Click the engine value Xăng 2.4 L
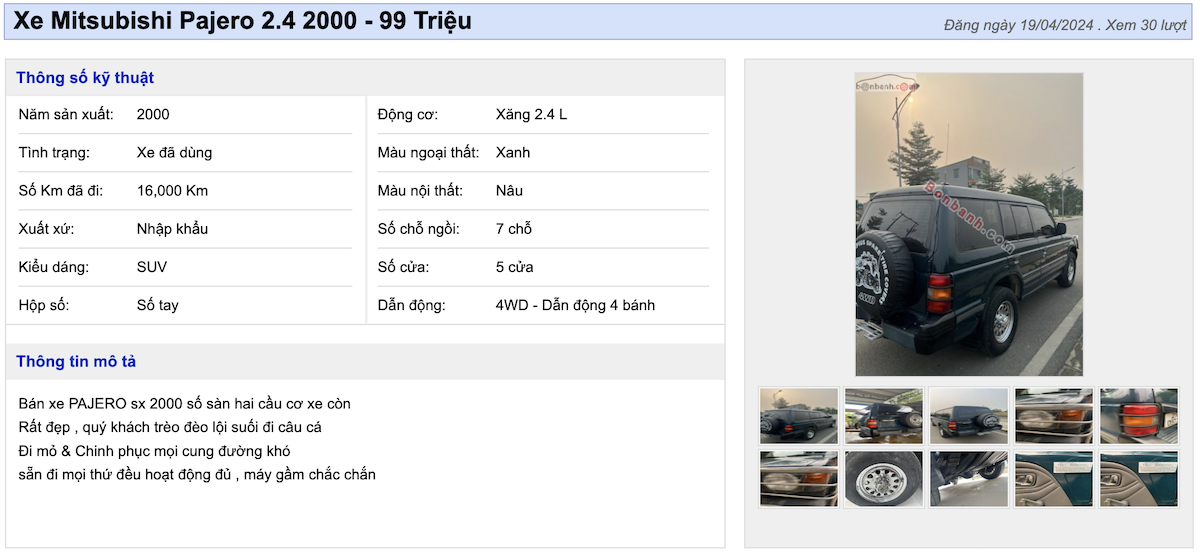The height and width of the screenshot is (554, 1200). (x=531, y=115)
